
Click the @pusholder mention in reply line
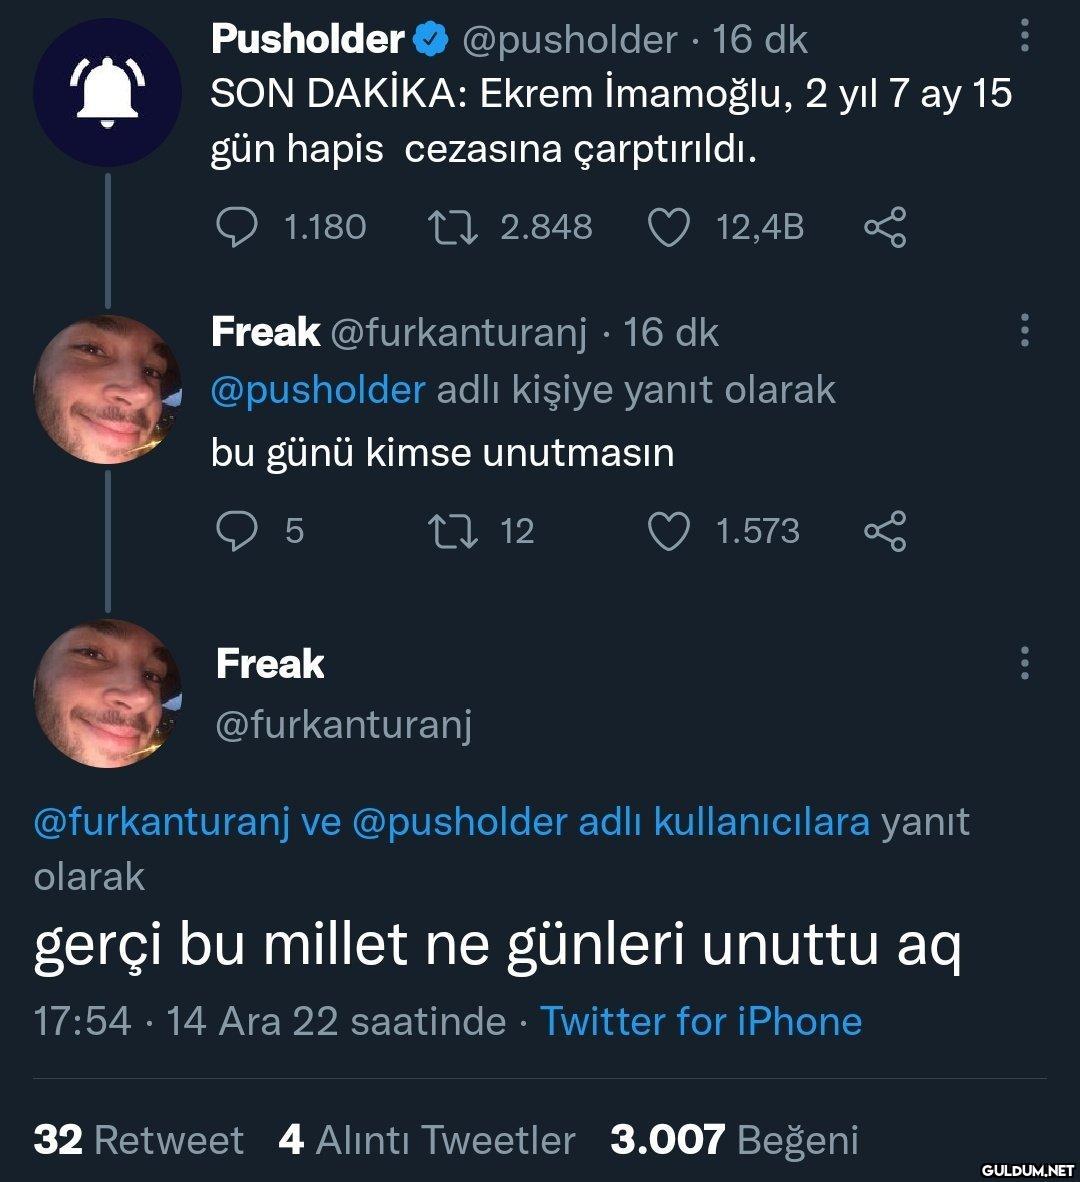318,390
